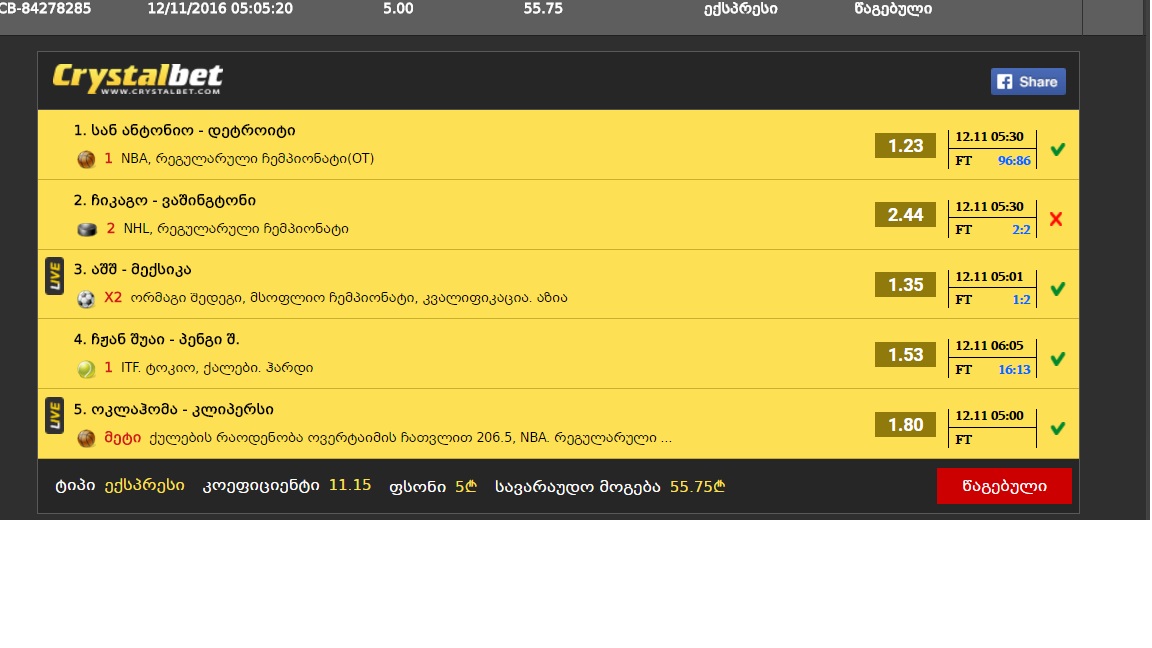The height and width of the screenshot is (648, 1152).
Task: Click წაგებული text in header row
Action: coord(893,9)
